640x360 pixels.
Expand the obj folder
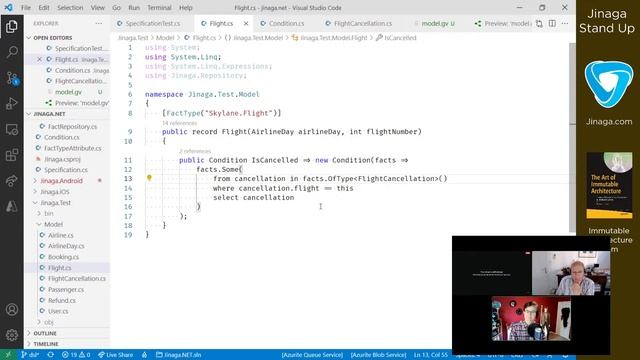tap(49, 322)
